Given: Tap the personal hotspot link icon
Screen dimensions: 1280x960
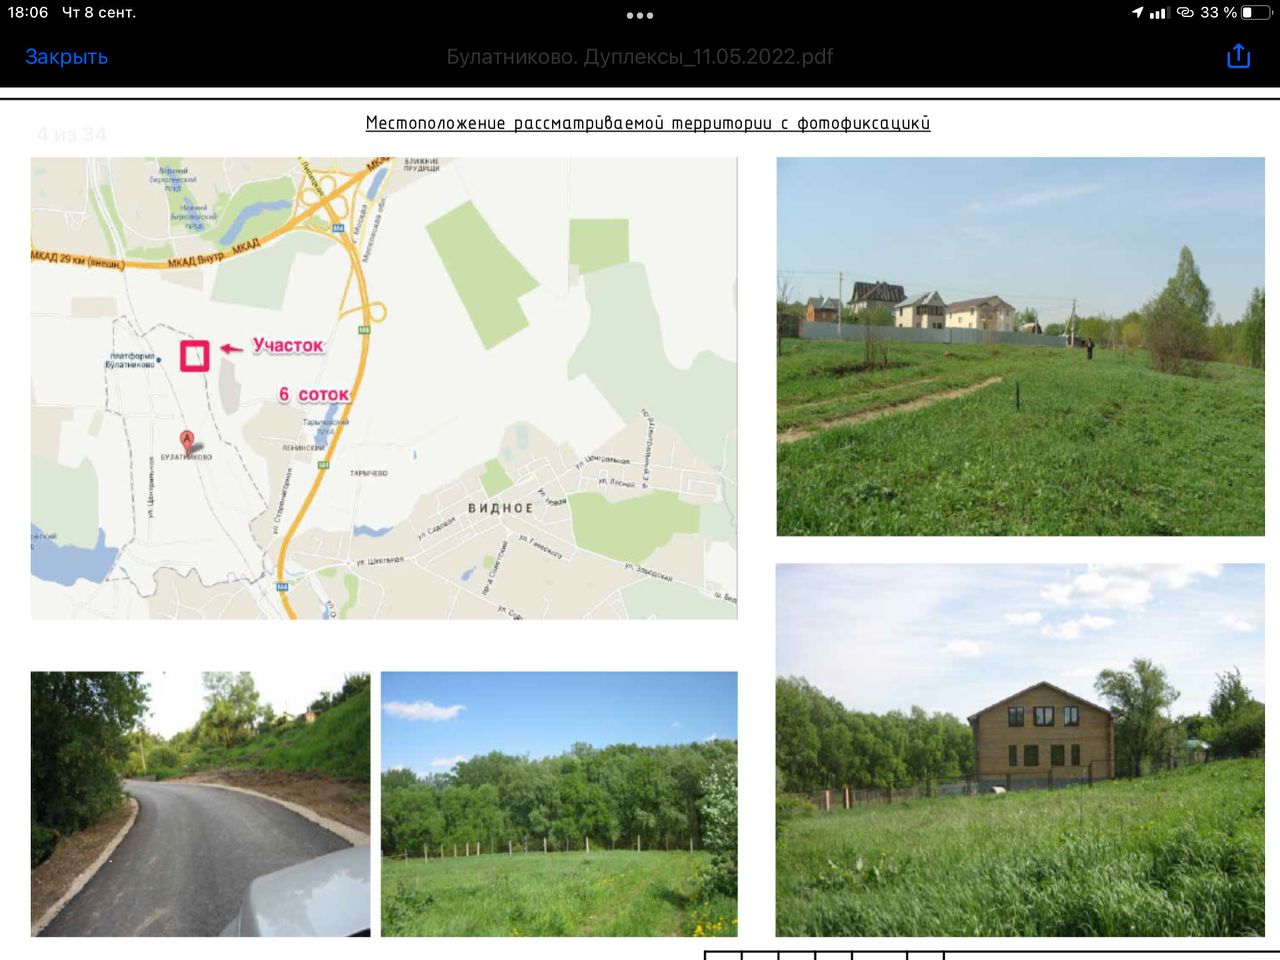Looking at the screenshot, I should pyautogui.click(x=1185, y=13).
